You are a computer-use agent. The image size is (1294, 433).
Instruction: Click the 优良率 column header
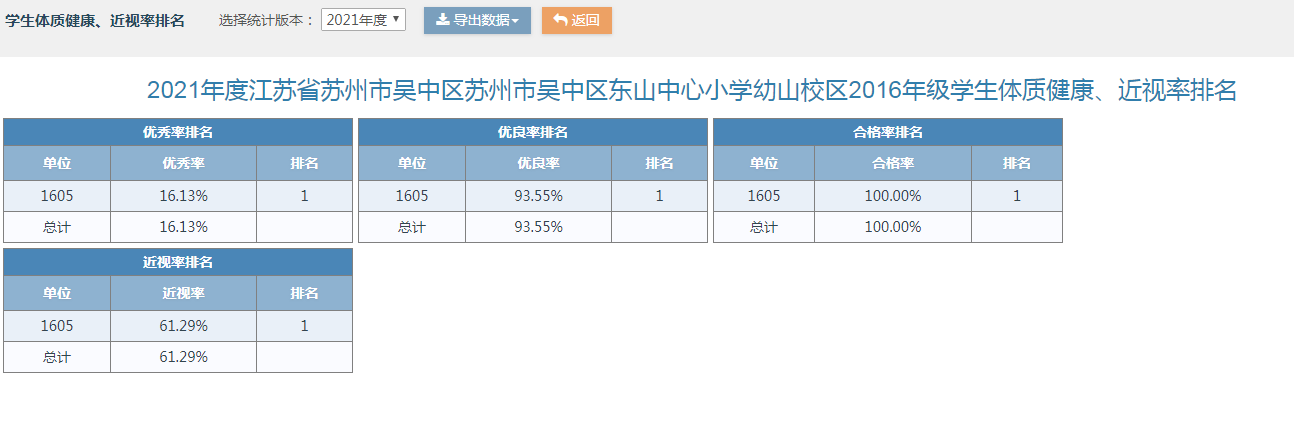pos(539,163)
